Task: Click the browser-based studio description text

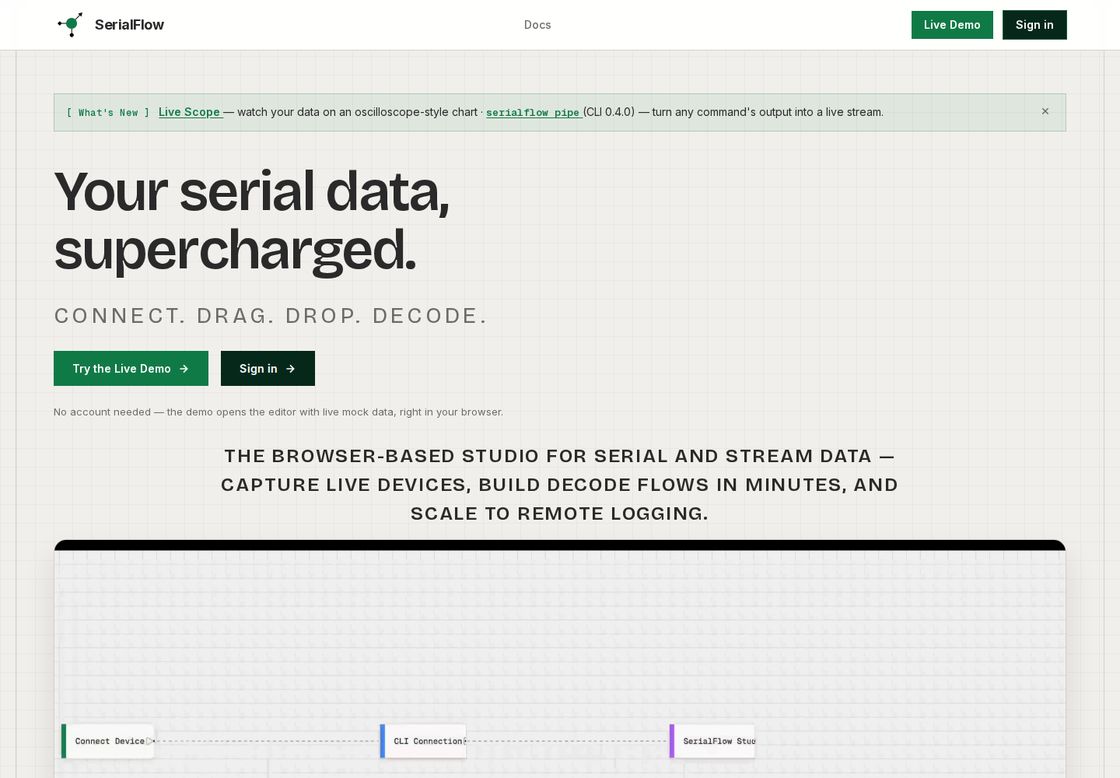Action: 559,484
